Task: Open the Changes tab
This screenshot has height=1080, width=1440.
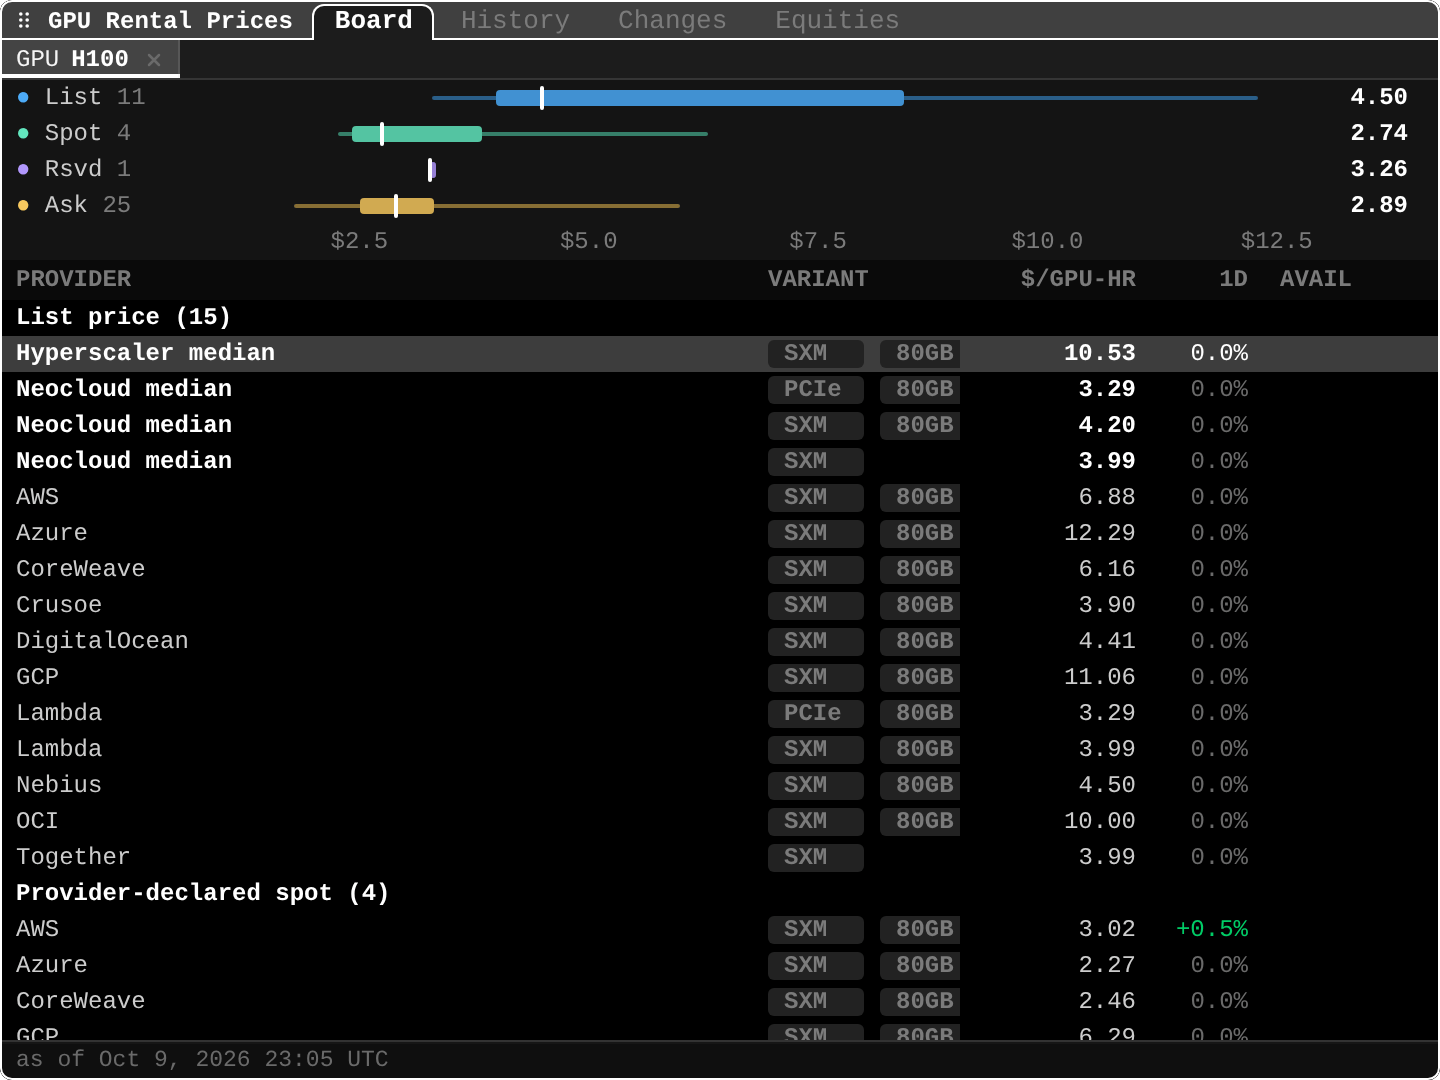Action: coord(672,20)
